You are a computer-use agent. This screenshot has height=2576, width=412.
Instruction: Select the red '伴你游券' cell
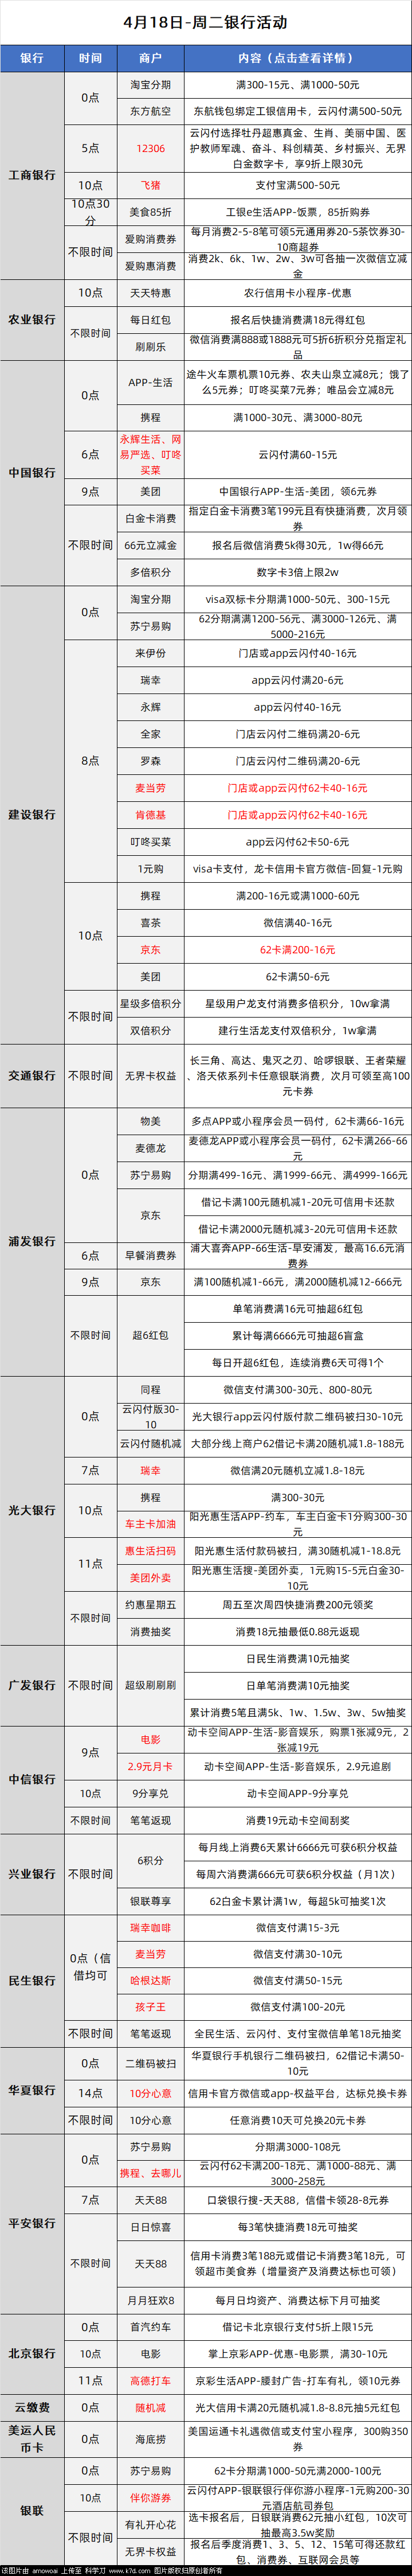pos(150,2497)
